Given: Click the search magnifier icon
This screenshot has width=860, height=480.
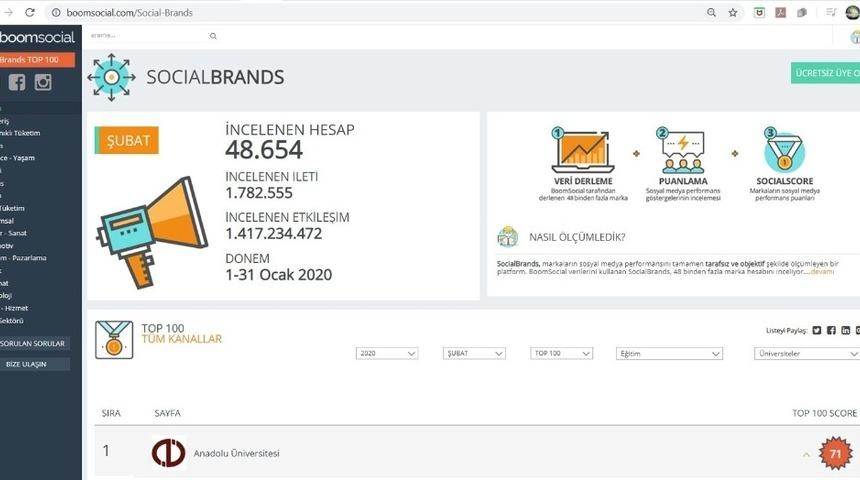Looking at the screenshot, I should point(213,36).
